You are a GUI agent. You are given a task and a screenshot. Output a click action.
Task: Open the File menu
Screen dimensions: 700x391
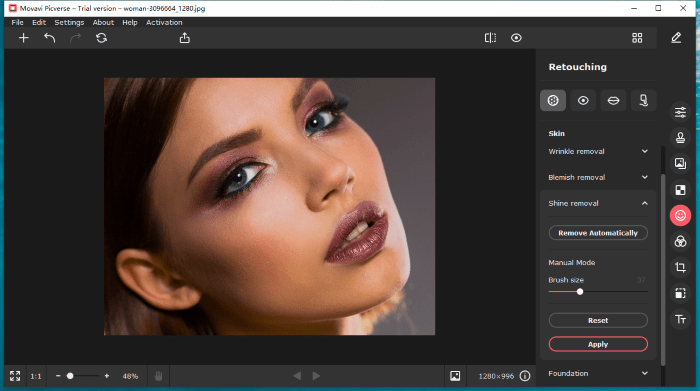click(x=17, y=22)
